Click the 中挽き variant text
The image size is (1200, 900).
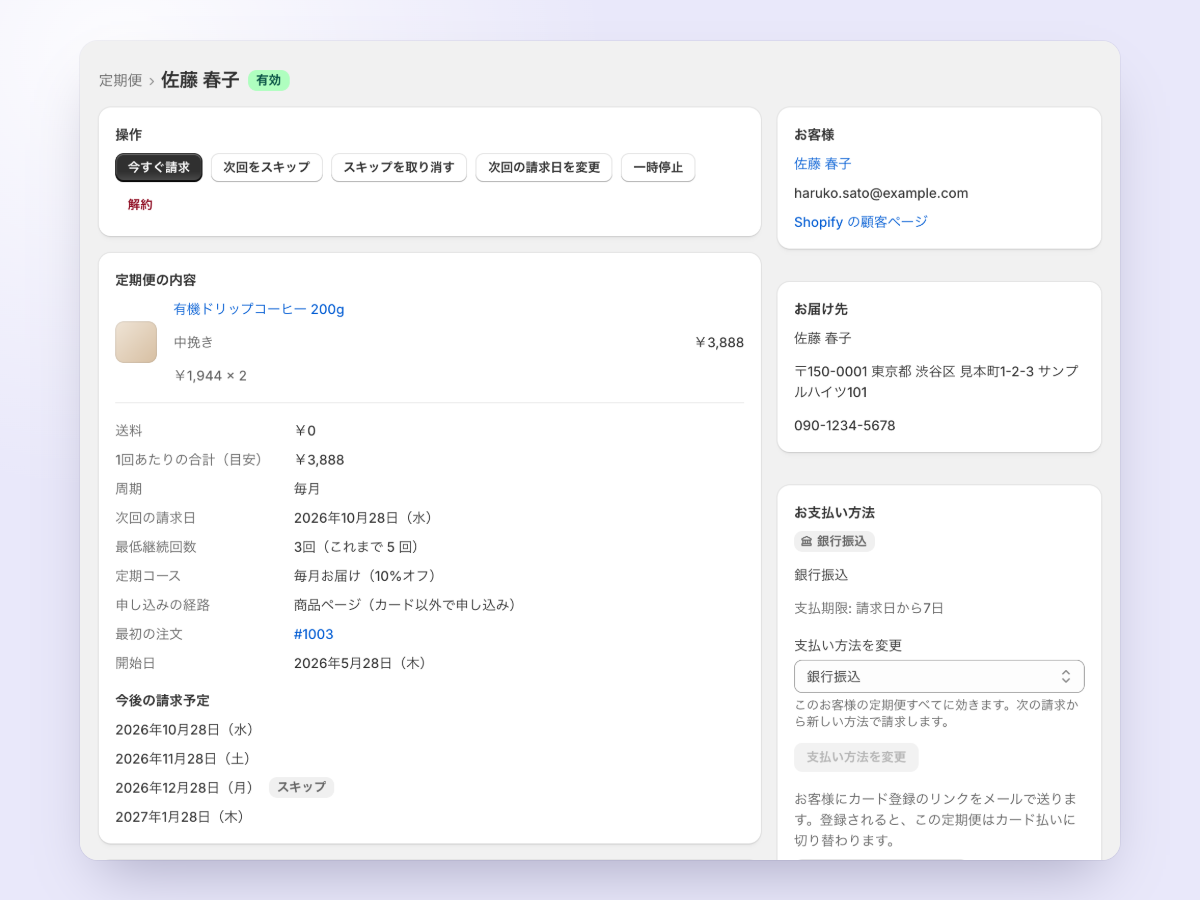click(x=194, y=342)
